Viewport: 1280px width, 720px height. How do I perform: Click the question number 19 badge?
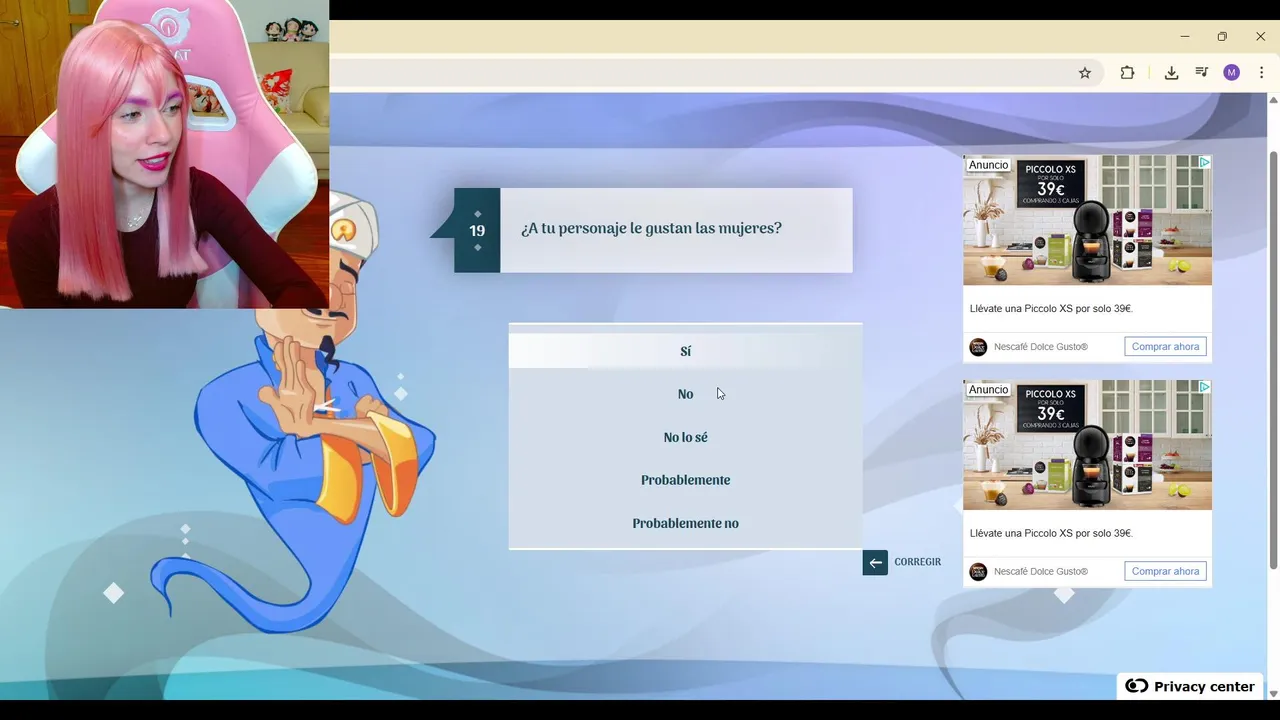(x=477, y=230)
